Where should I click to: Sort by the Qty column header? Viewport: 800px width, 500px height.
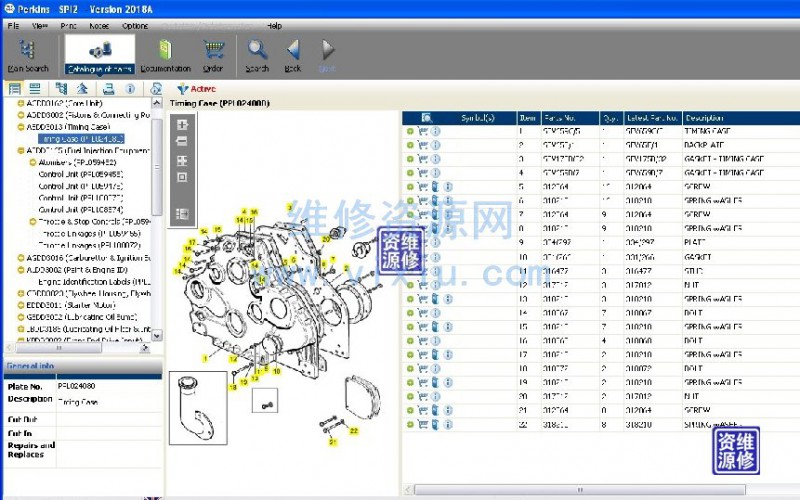pyautogui.click(x=611, y=118)
